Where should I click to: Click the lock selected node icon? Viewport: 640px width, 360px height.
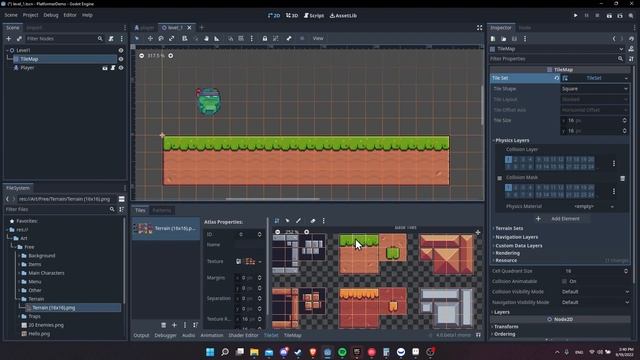[x=265, y=38]
